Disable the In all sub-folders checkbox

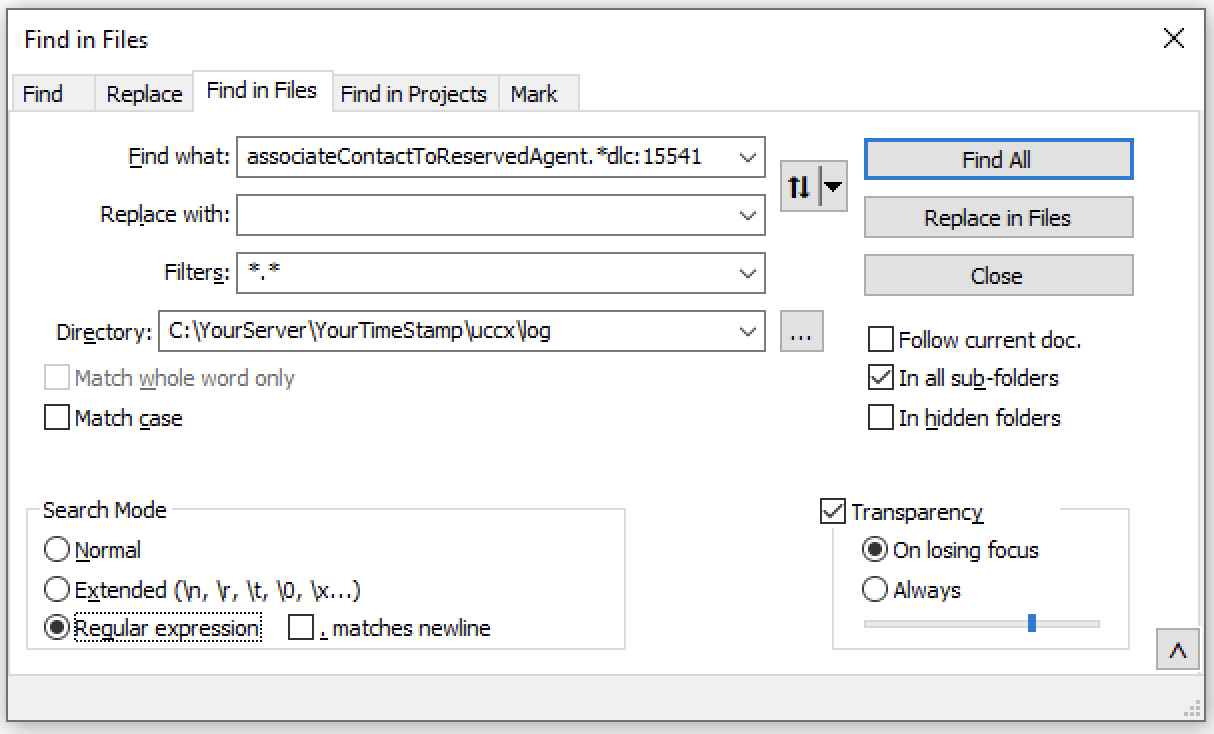coord(881,378)
